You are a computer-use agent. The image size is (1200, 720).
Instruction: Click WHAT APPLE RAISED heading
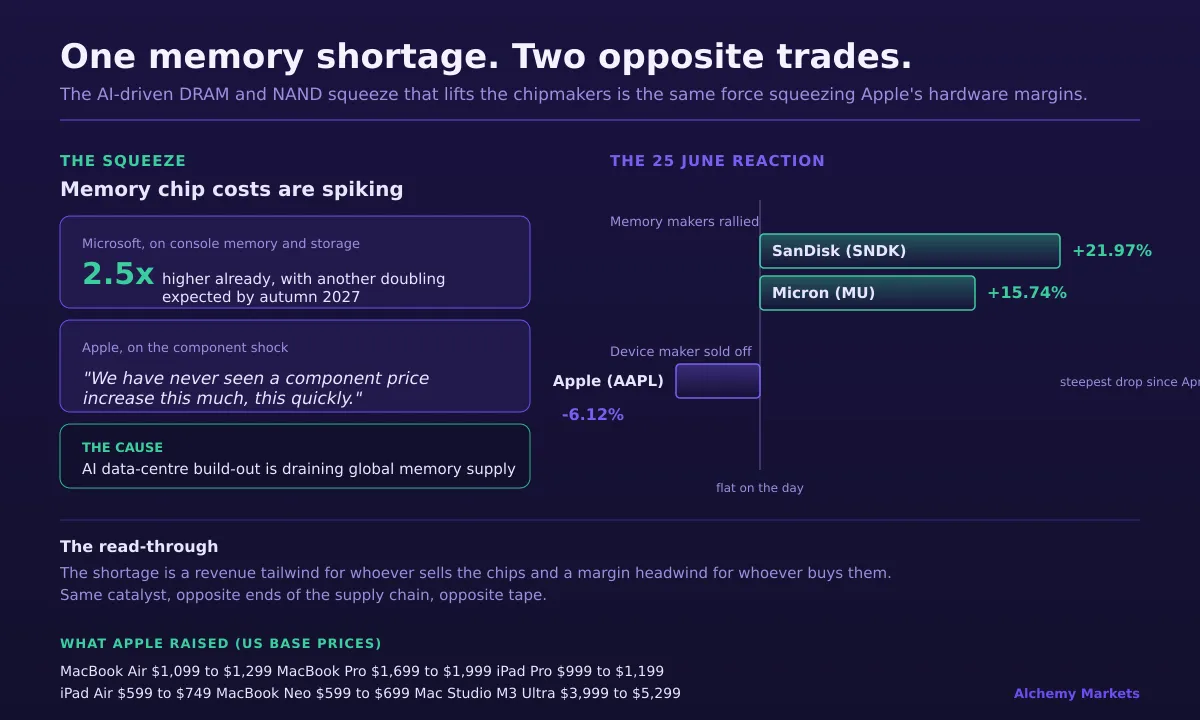tap(221, 644)
